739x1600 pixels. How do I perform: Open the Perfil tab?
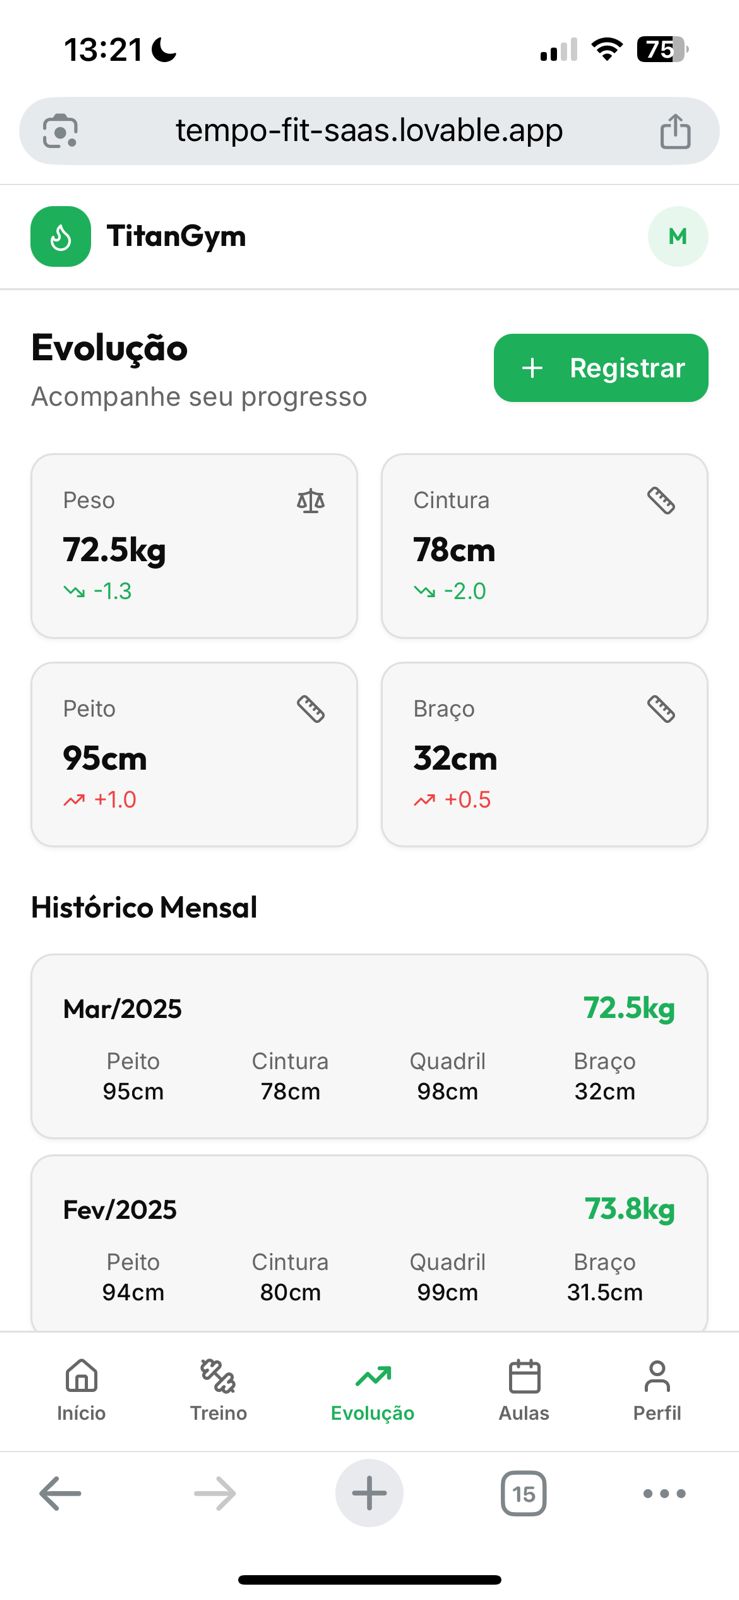[657, 1390]
